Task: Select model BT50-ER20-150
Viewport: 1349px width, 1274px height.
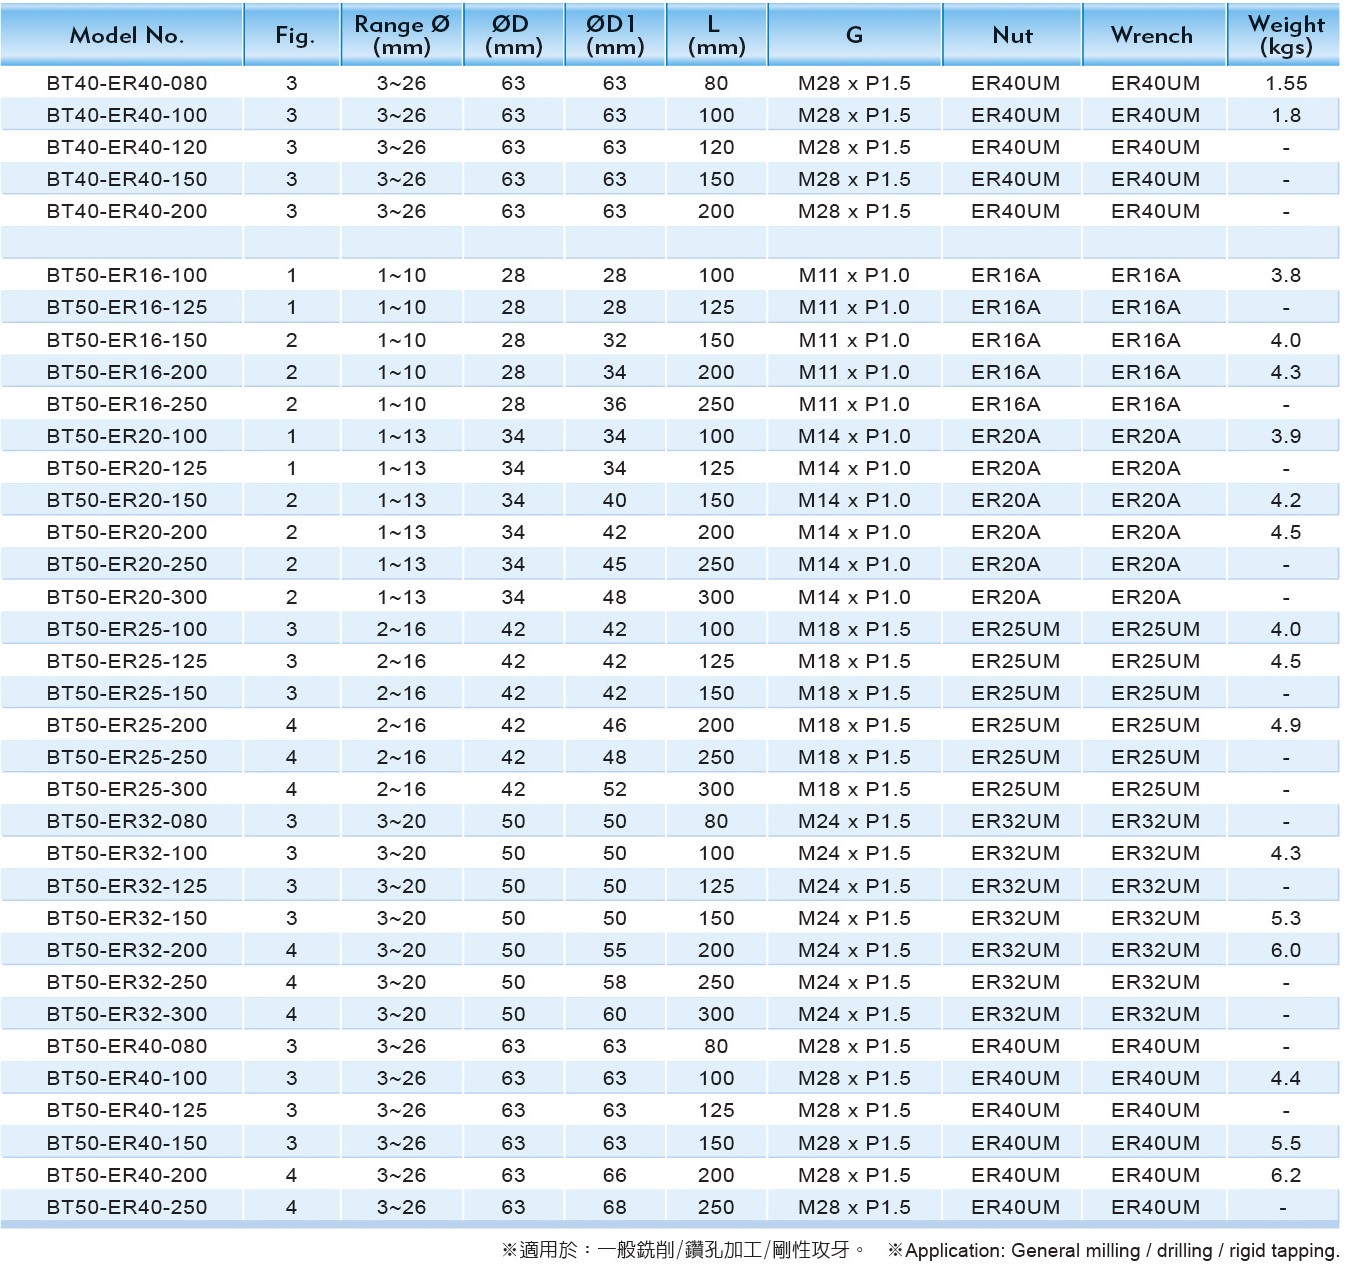Action: coord(127,500)
